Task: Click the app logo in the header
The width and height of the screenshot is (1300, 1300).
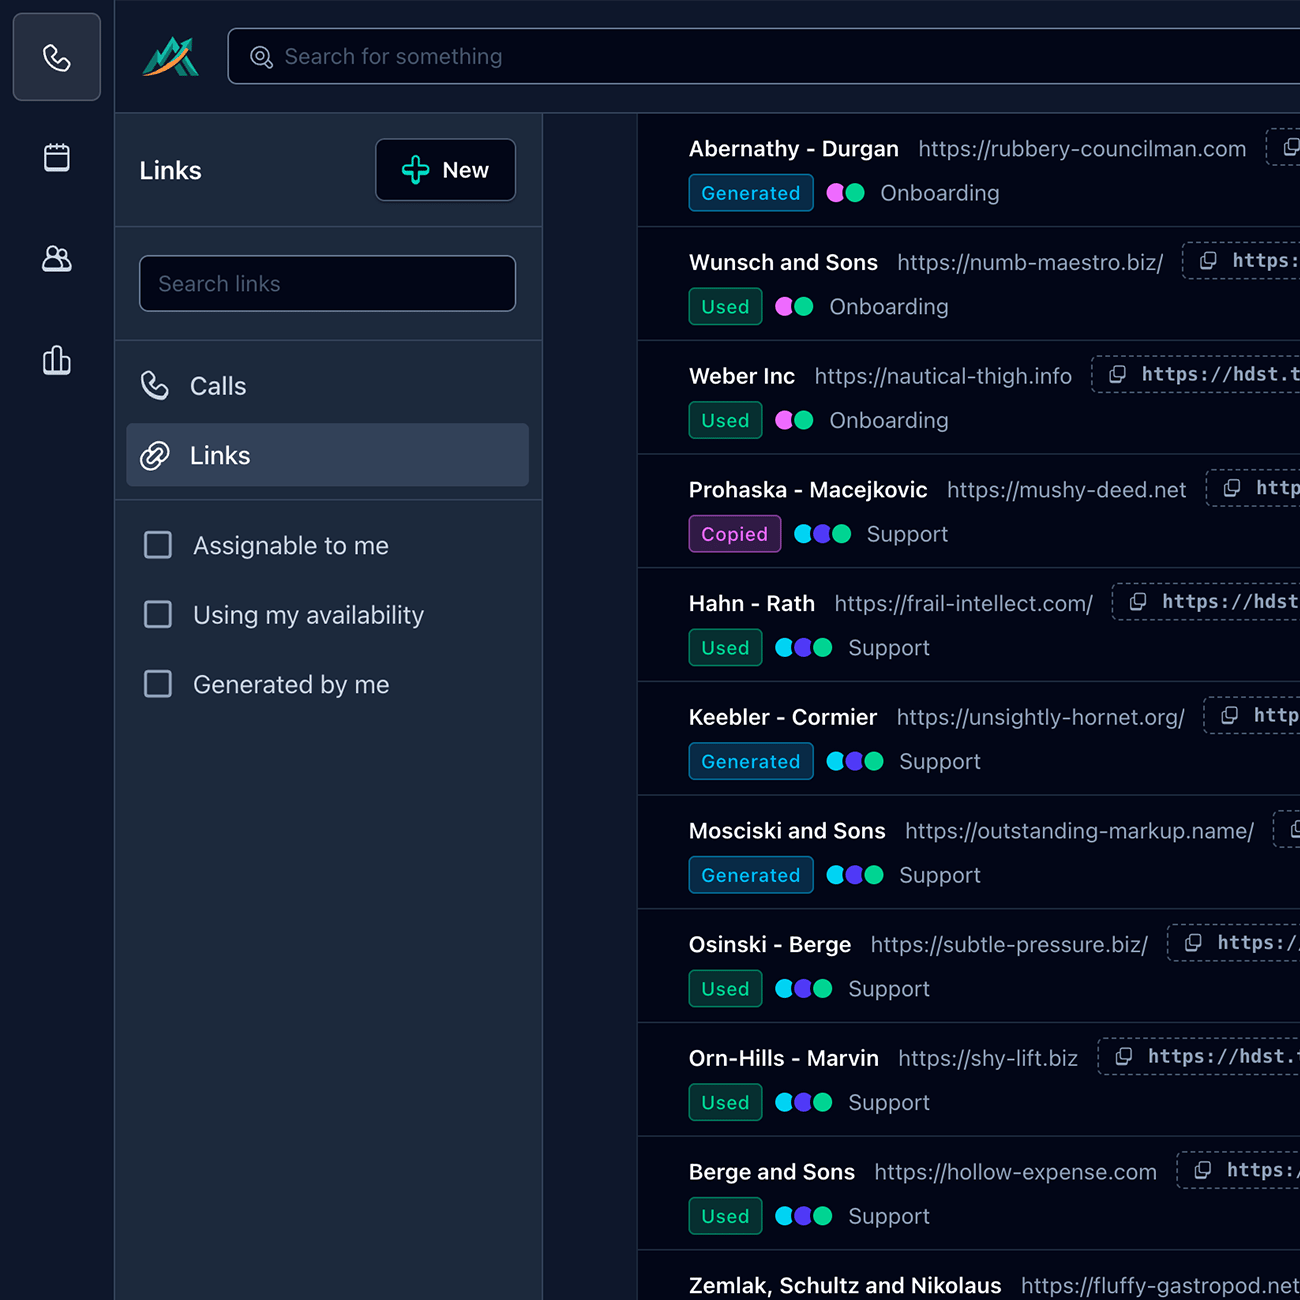Action: click(x=171, y=57)
